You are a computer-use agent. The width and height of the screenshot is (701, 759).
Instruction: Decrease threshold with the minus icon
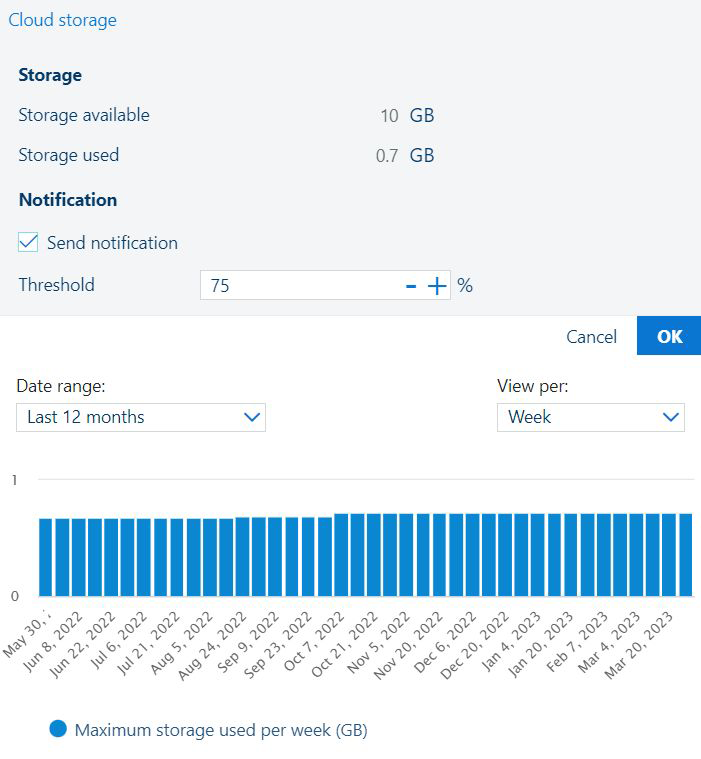(x=411, y=287)
